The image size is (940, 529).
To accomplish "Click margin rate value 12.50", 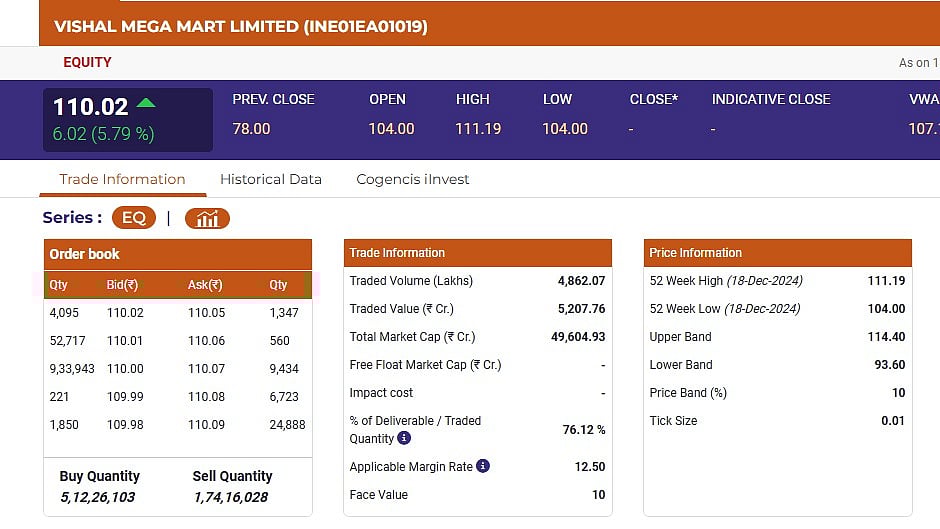I will pos(590,467).
